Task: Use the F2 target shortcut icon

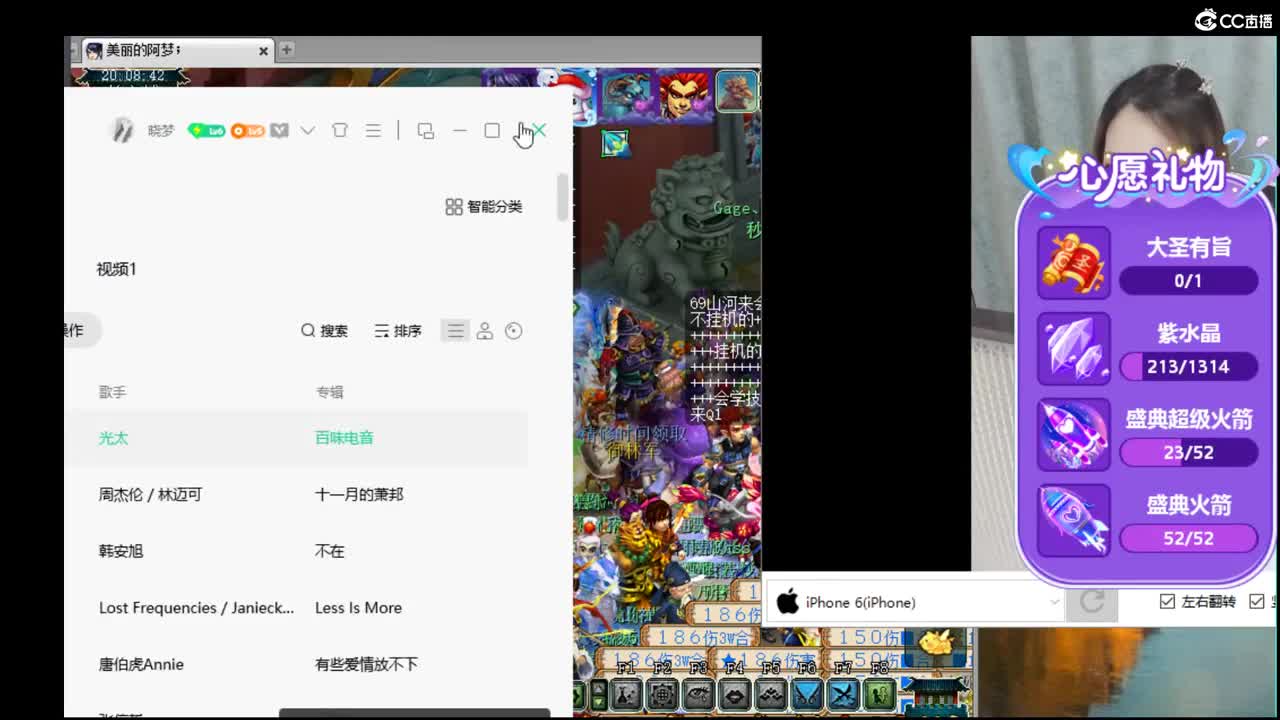Action: tap(663, 694)
